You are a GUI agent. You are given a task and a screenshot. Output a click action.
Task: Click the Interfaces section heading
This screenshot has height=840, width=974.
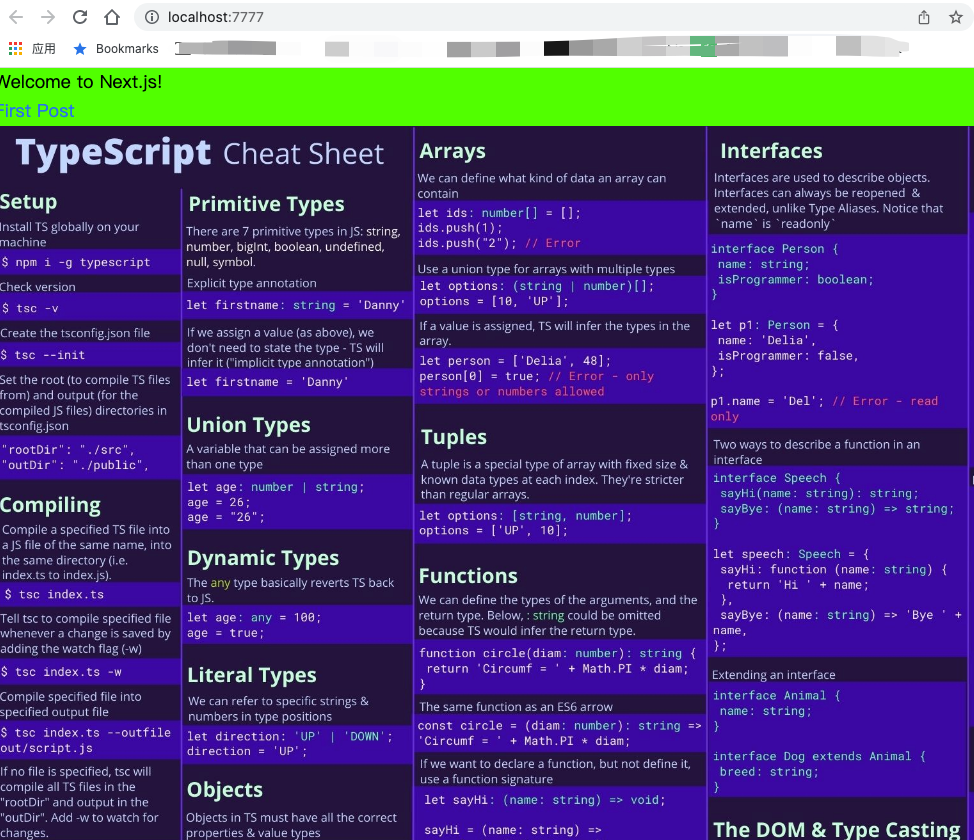pyautogui.click(x=771, y=151)
